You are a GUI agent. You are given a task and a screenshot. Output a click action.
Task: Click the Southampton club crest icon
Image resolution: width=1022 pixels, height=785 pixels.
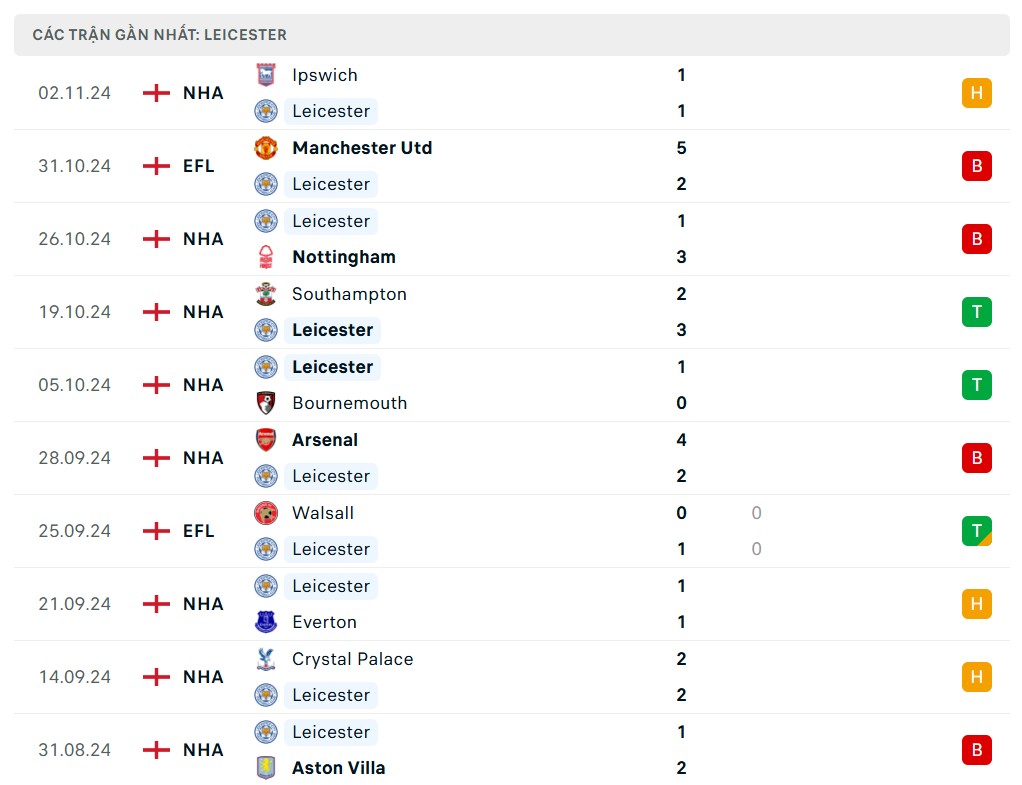pyautogui.click(x=265, y=294)
